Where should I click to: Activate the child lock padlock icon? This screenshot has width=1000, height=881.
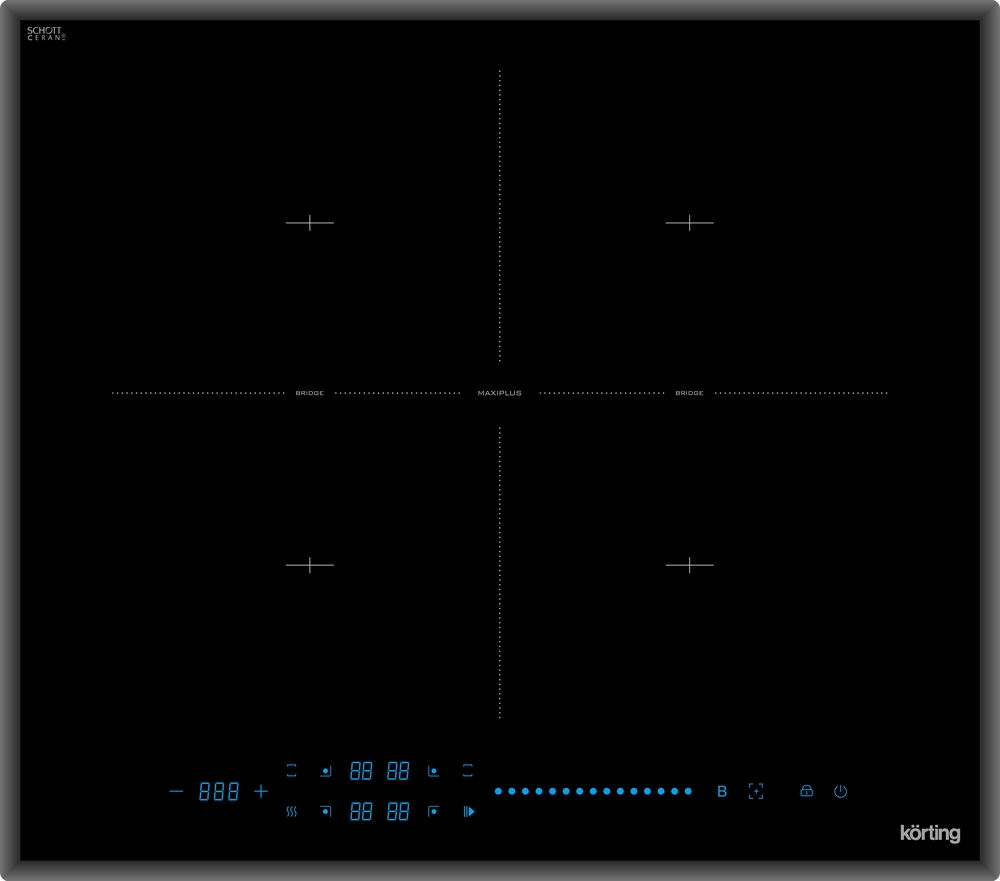click(806, 791)
